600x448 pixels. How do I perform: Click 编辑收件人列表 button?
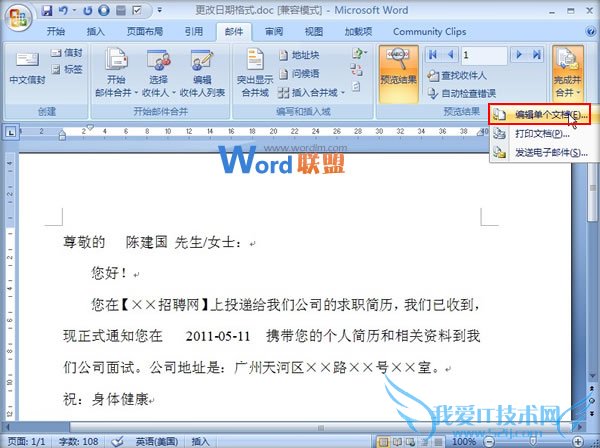tap(202, 72)
